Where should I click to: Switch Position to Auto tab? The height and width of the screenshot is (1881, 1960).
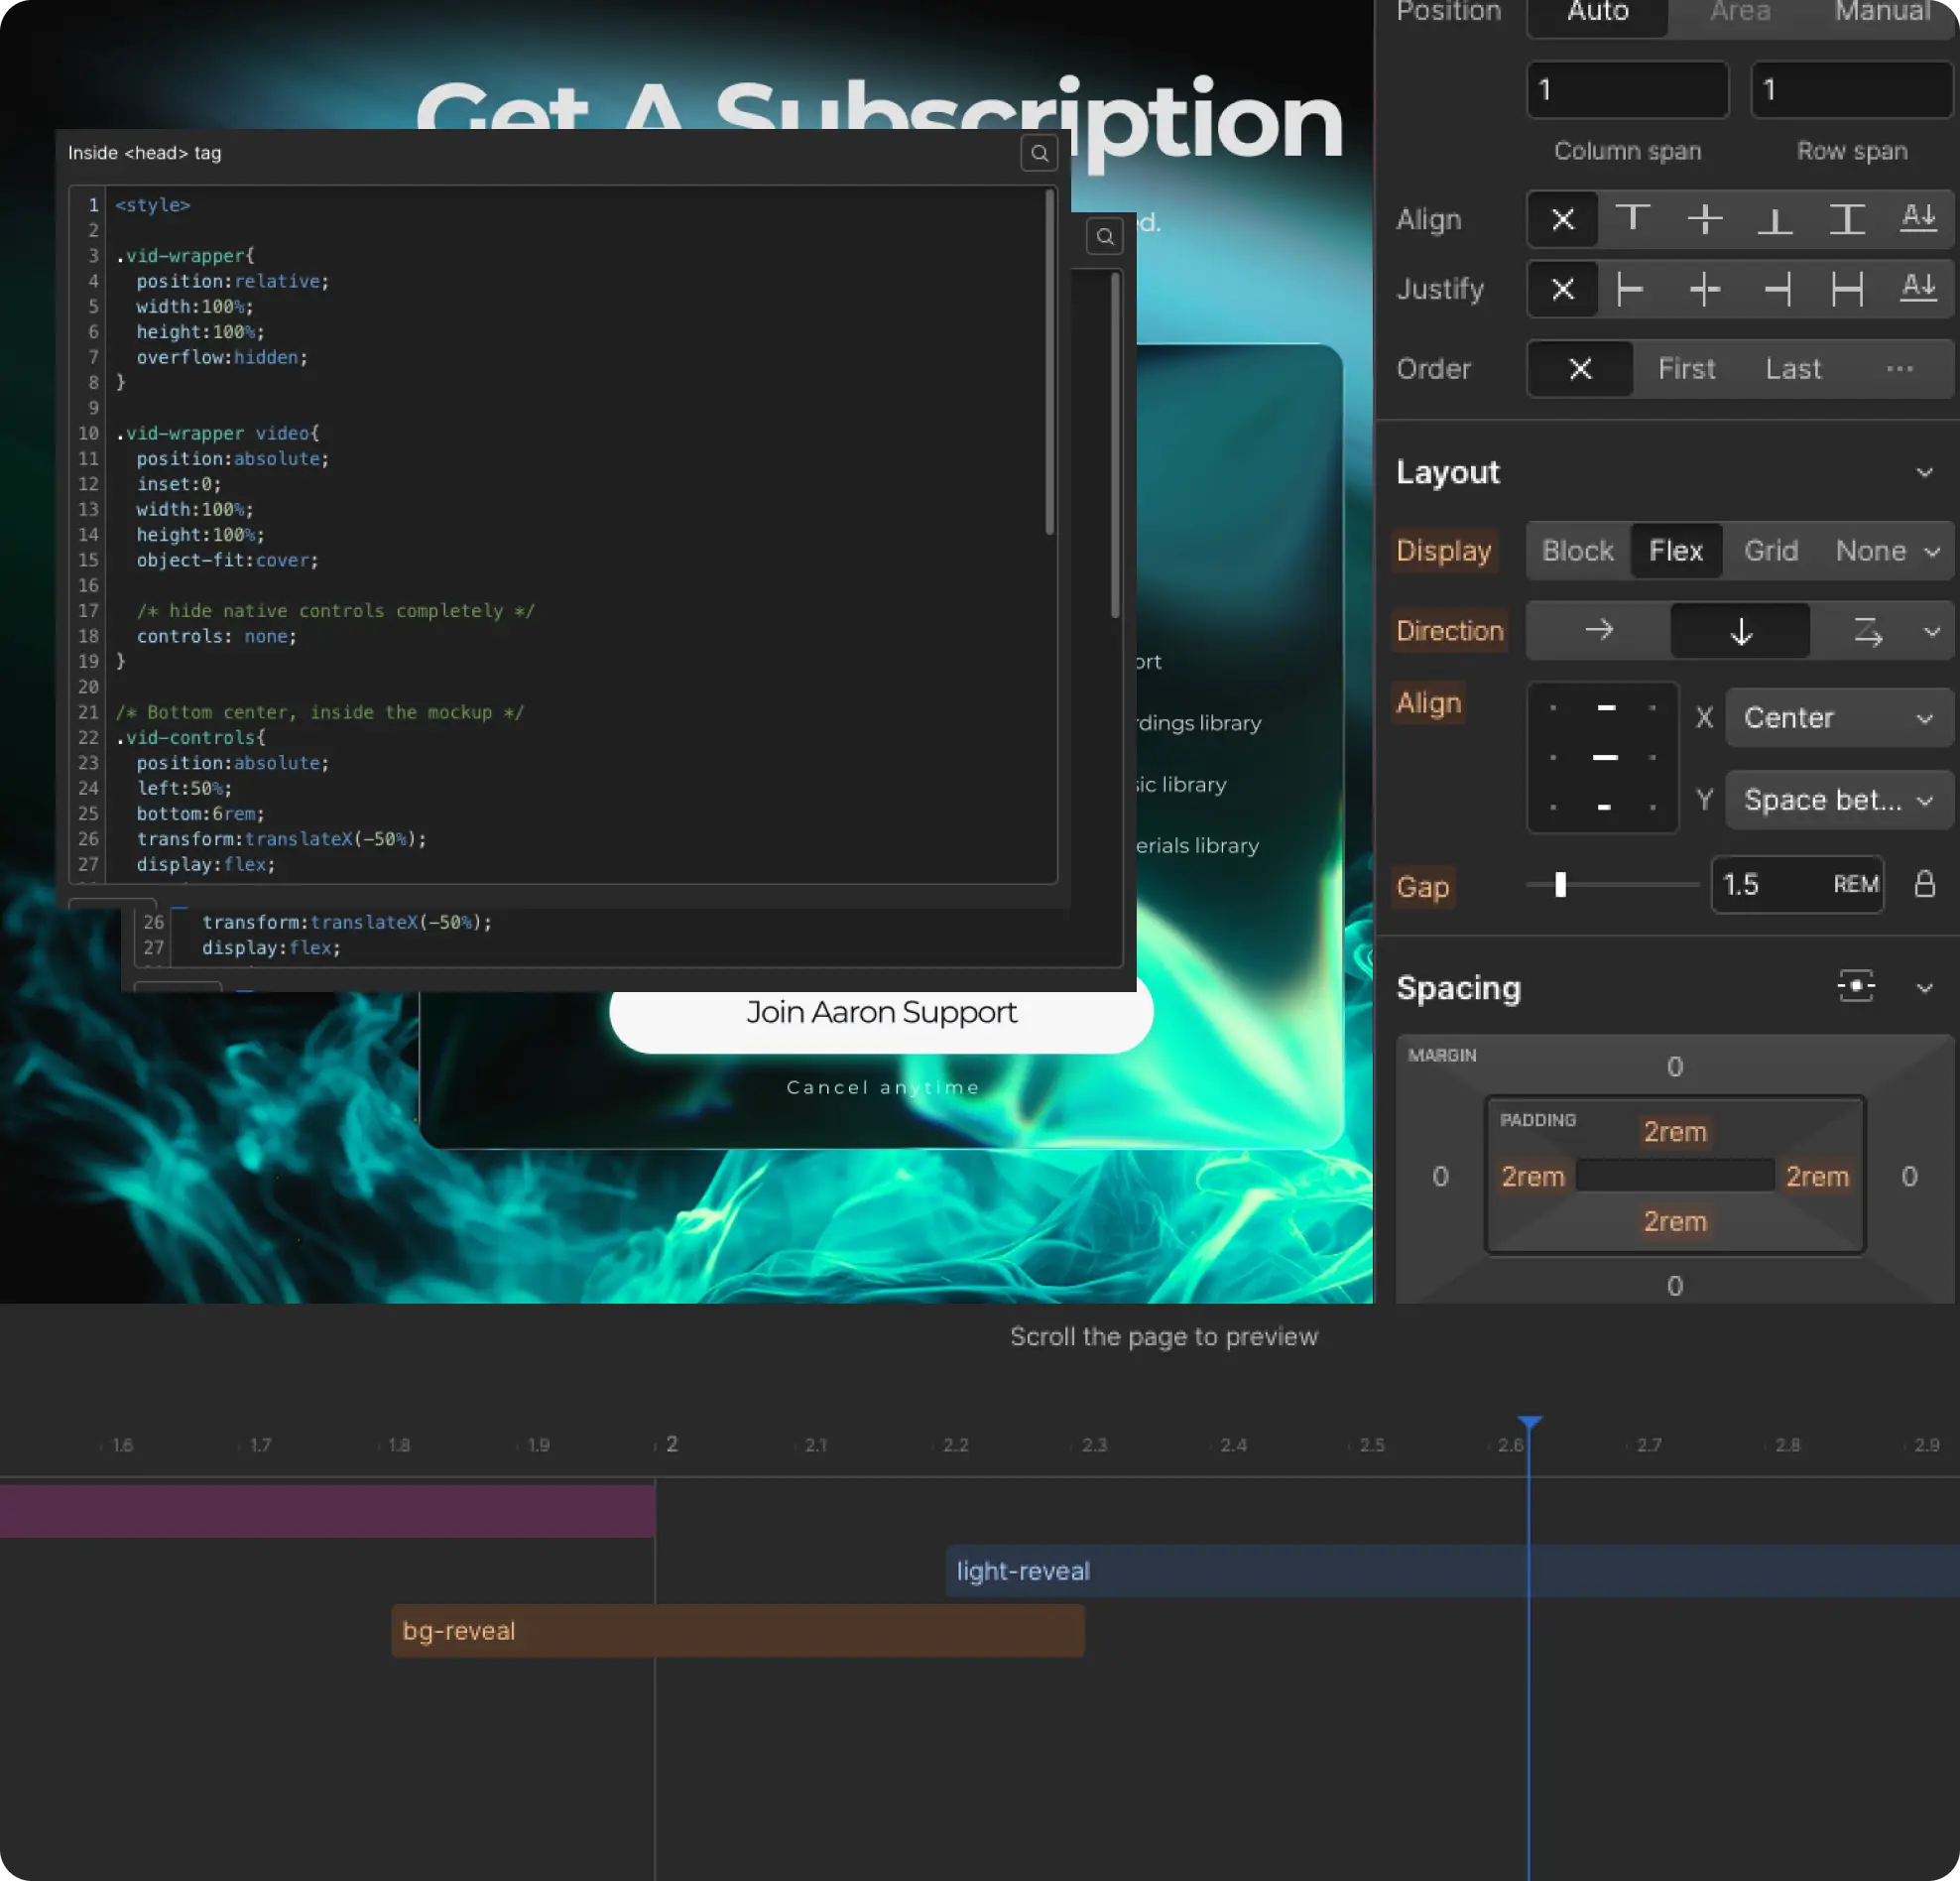(1597, 12)
